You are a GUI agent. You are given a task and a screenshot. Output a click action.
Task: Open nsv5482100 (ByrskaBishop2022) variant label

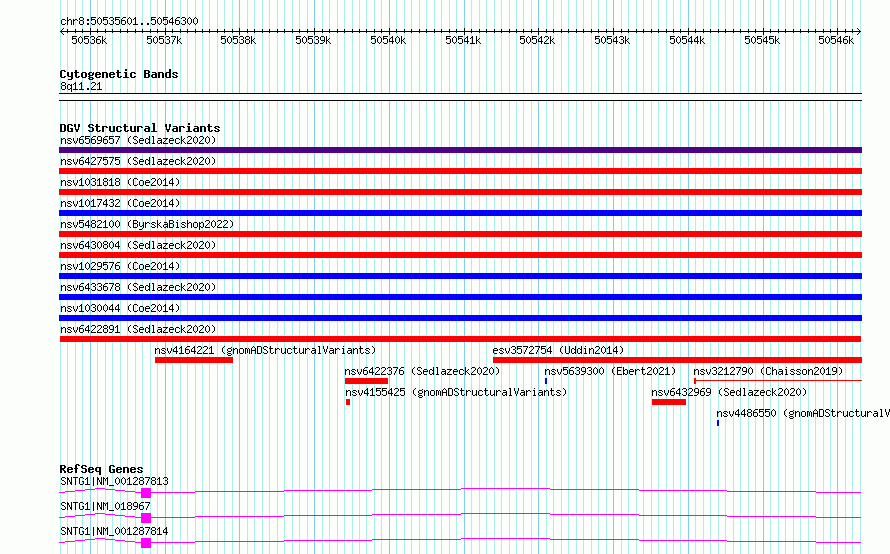147,224
